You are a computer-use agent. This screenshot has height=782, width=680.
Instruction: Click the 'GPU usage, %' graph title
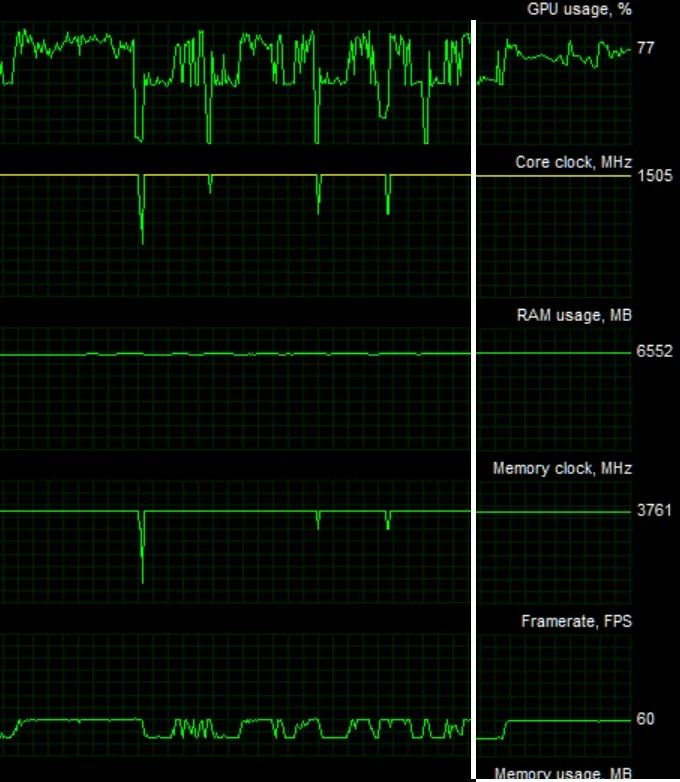[579, 9]
